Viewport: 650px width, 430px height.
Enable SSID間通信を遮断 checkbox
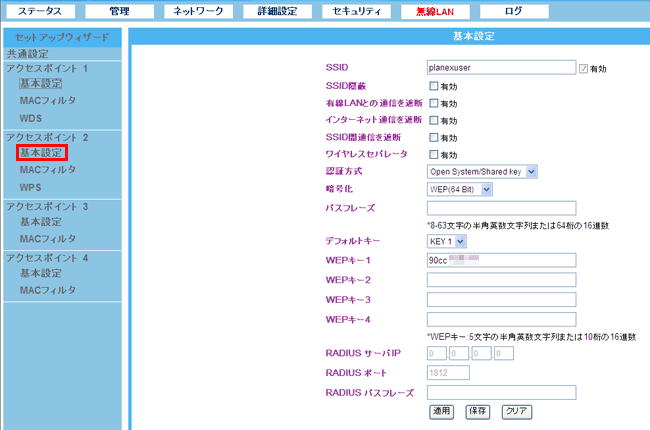(434, 137)
